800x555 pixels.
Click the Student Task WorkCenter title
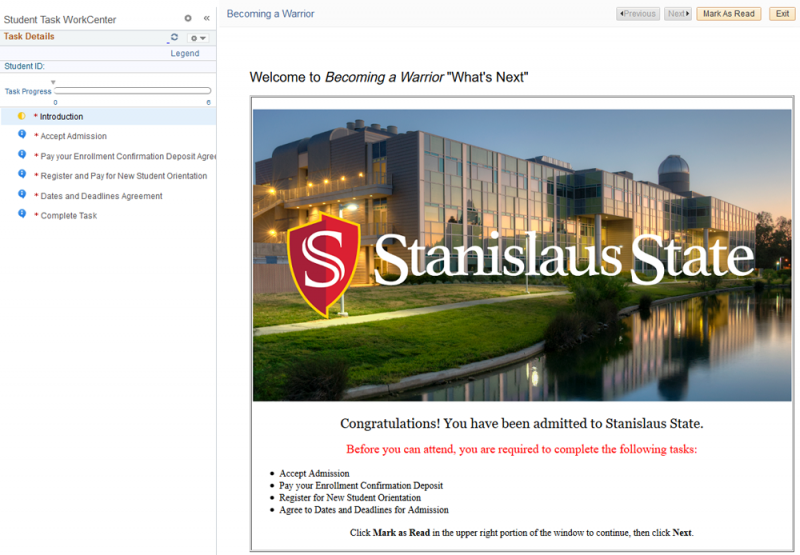tap(60, 19)
